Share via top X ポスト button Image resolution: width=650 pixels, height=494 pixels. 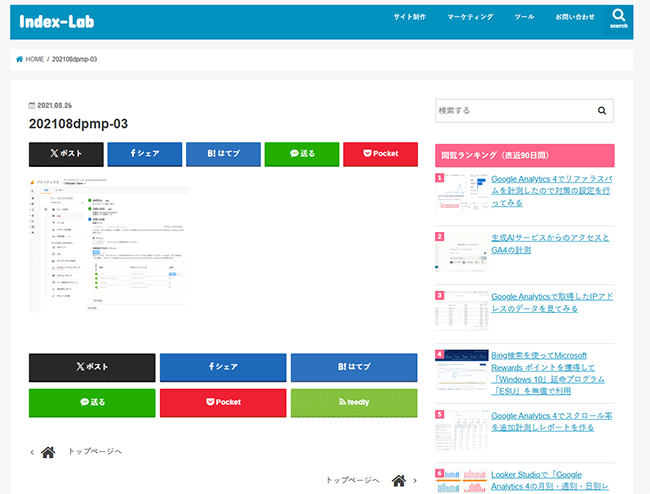66,154
